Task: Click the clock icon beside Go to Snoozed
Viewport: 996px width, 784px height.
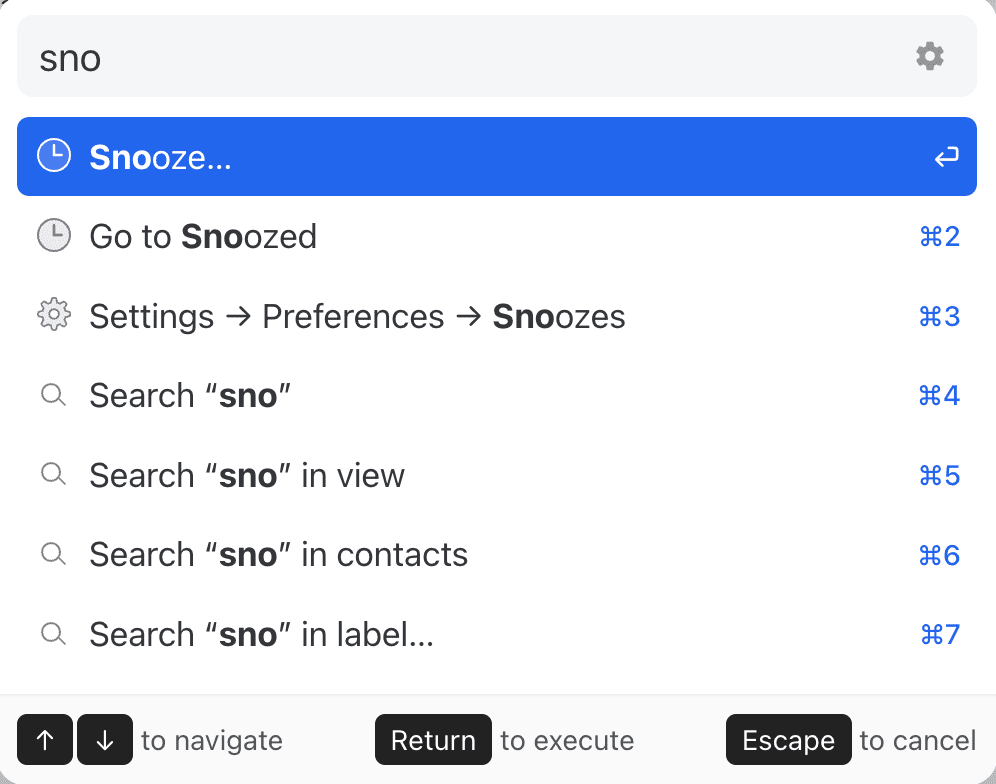Action: point(54,236)
